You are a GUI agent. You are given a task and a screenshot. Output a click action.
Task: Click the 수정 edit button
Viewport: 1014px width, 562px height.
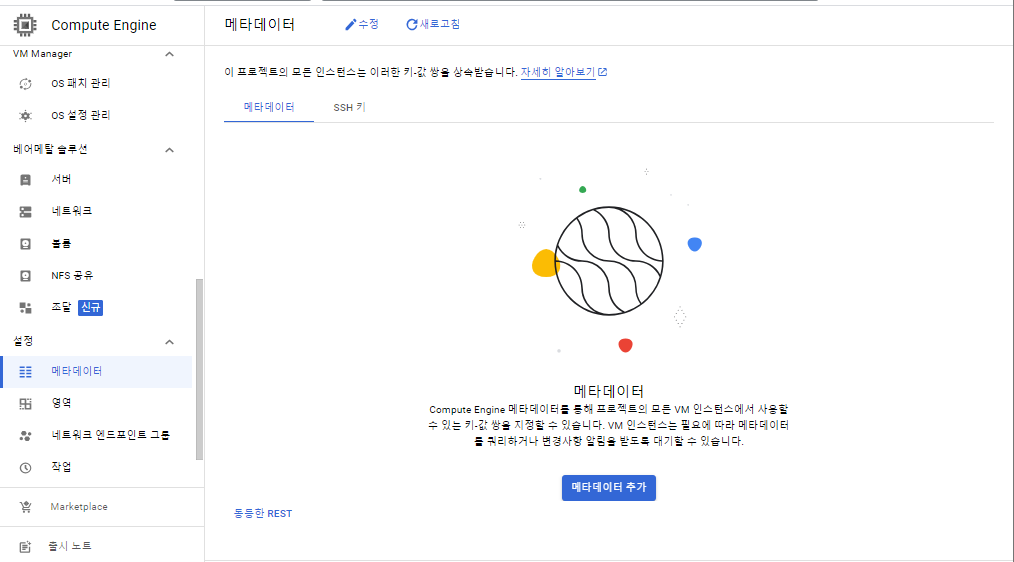point(362,25)
